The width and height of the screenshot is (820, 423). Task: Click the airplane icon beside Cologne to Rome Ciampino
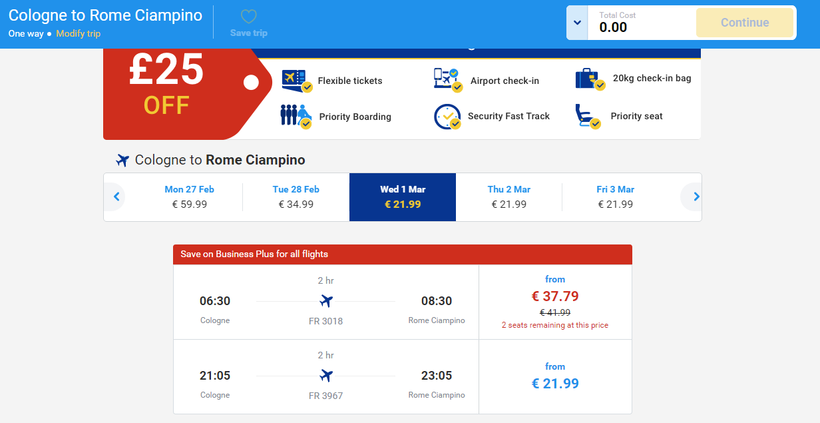click(123, 160)
